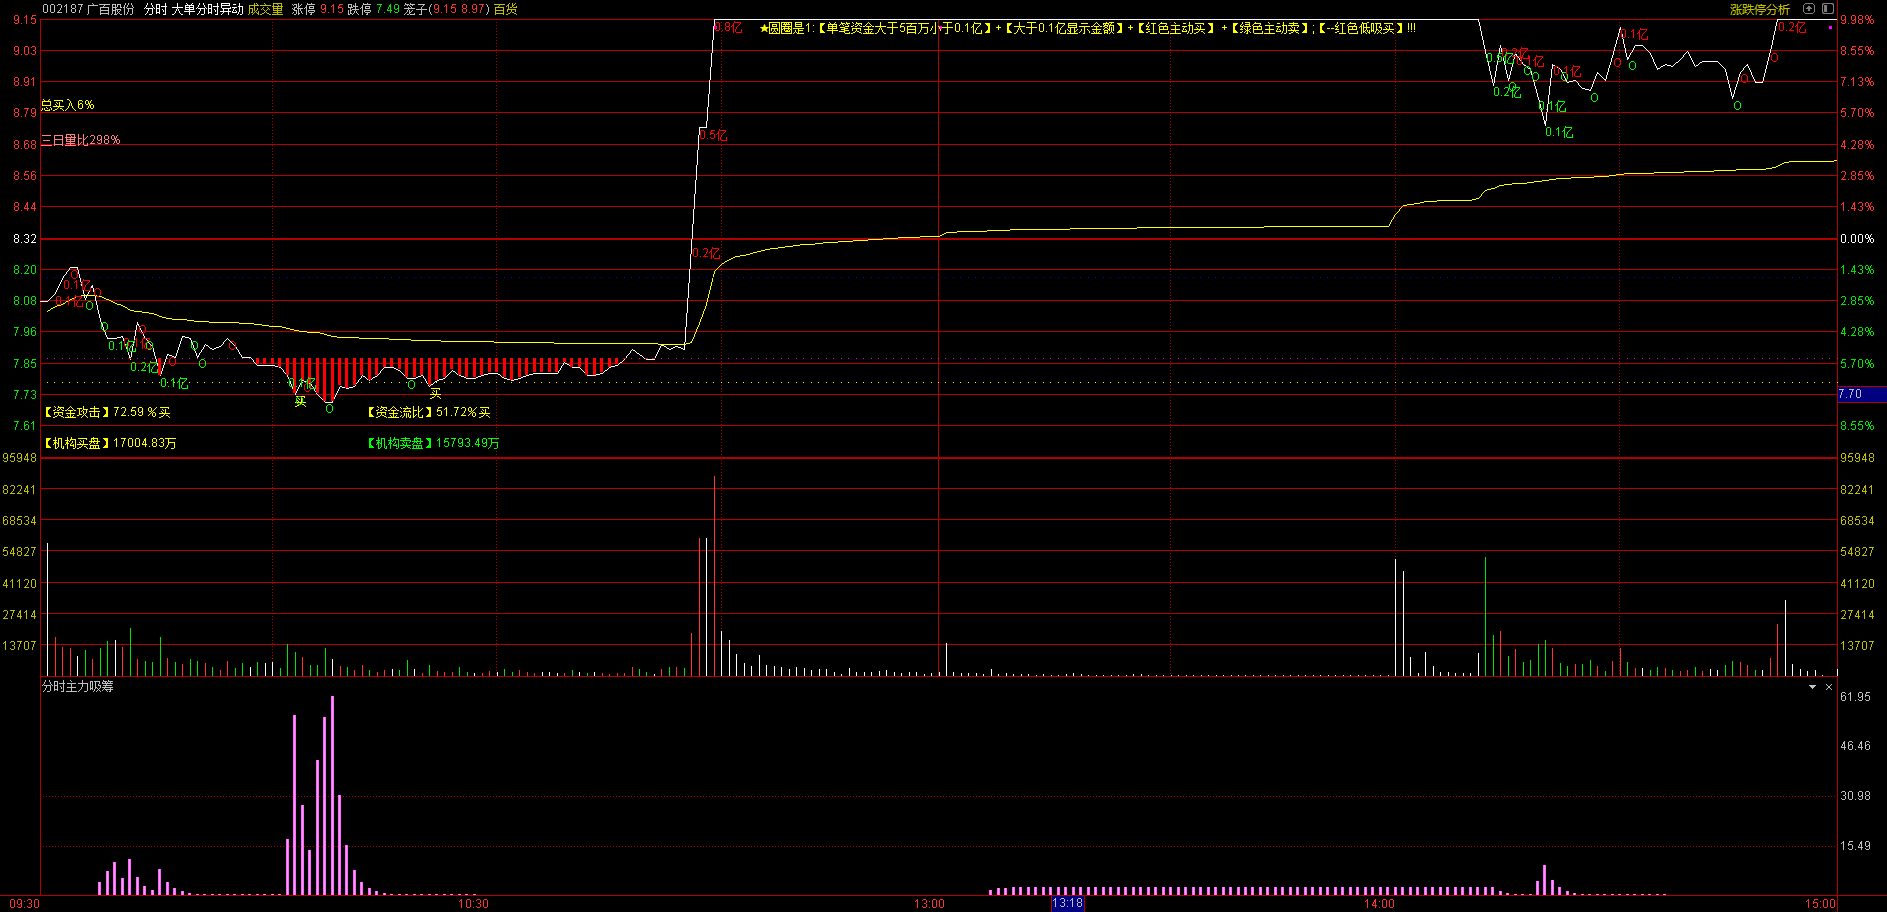This screenshot has height=912, width=1887.
Task: Click the 【资金攻击】72.59%买 text
Action: point(107,412)
